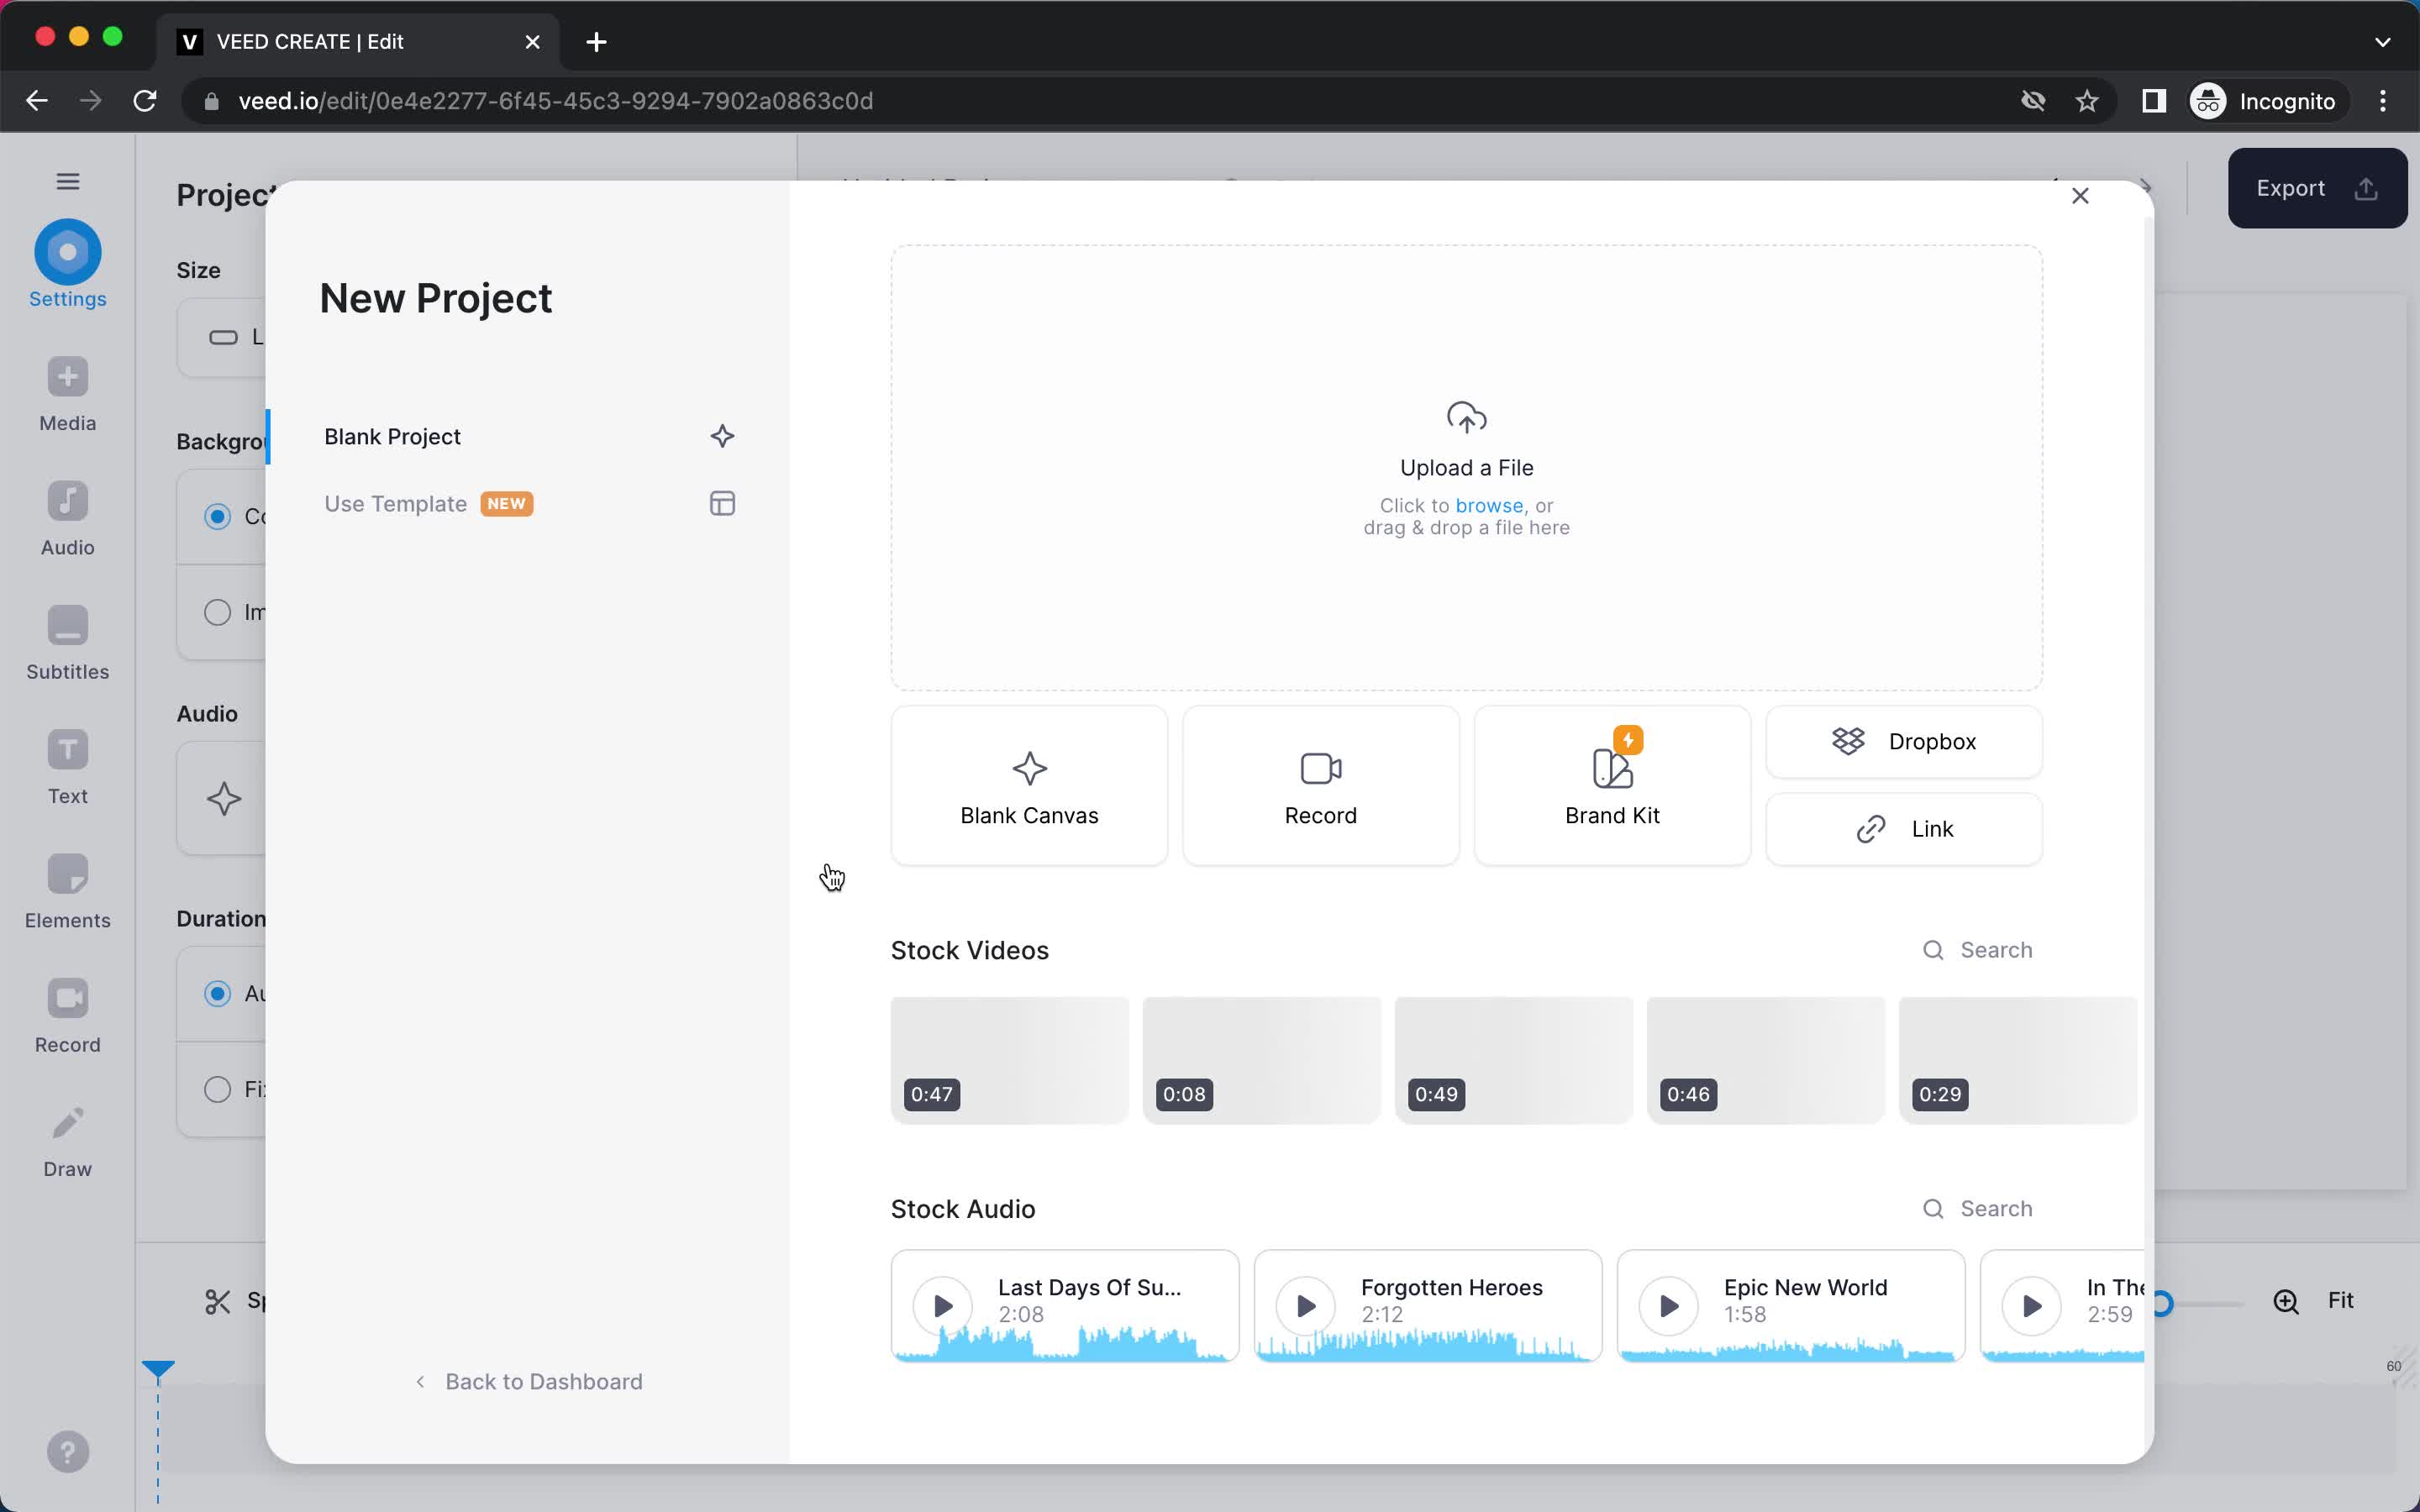The width and height of the screenshot is (2420, 1512).
Task: Click the Upload a File drop area
Action: (x=1466, y=467)
